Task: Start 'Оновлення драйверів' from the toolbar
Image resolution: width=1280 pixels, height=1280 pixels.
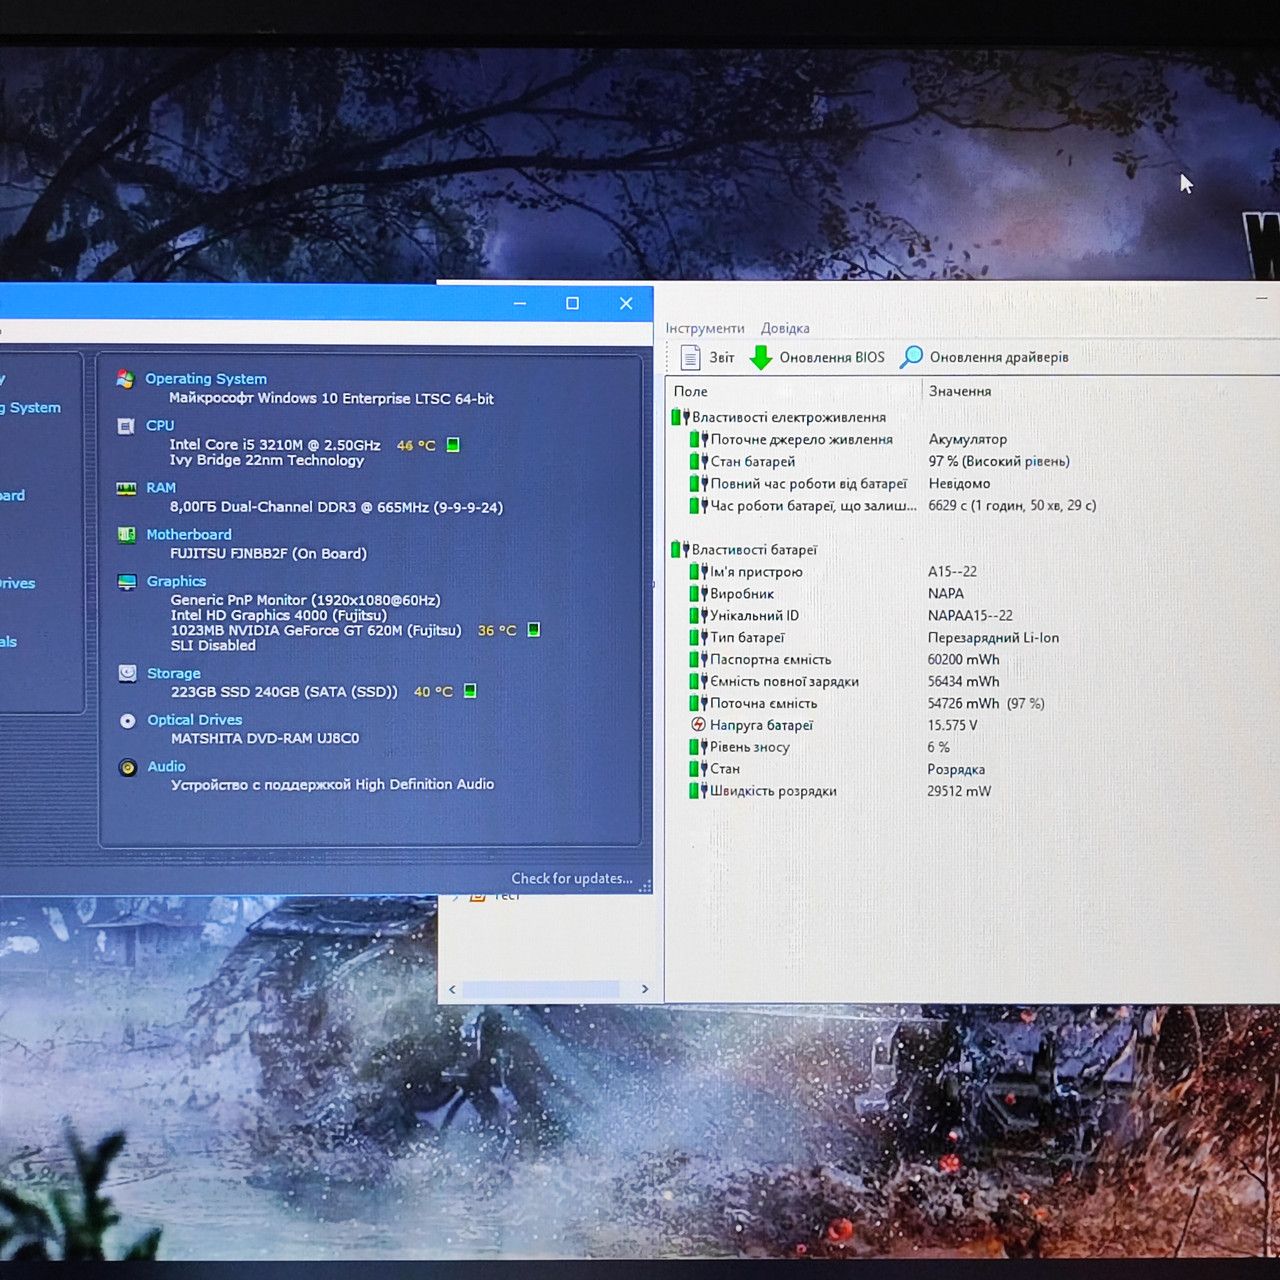Action: tap(985, 357)
